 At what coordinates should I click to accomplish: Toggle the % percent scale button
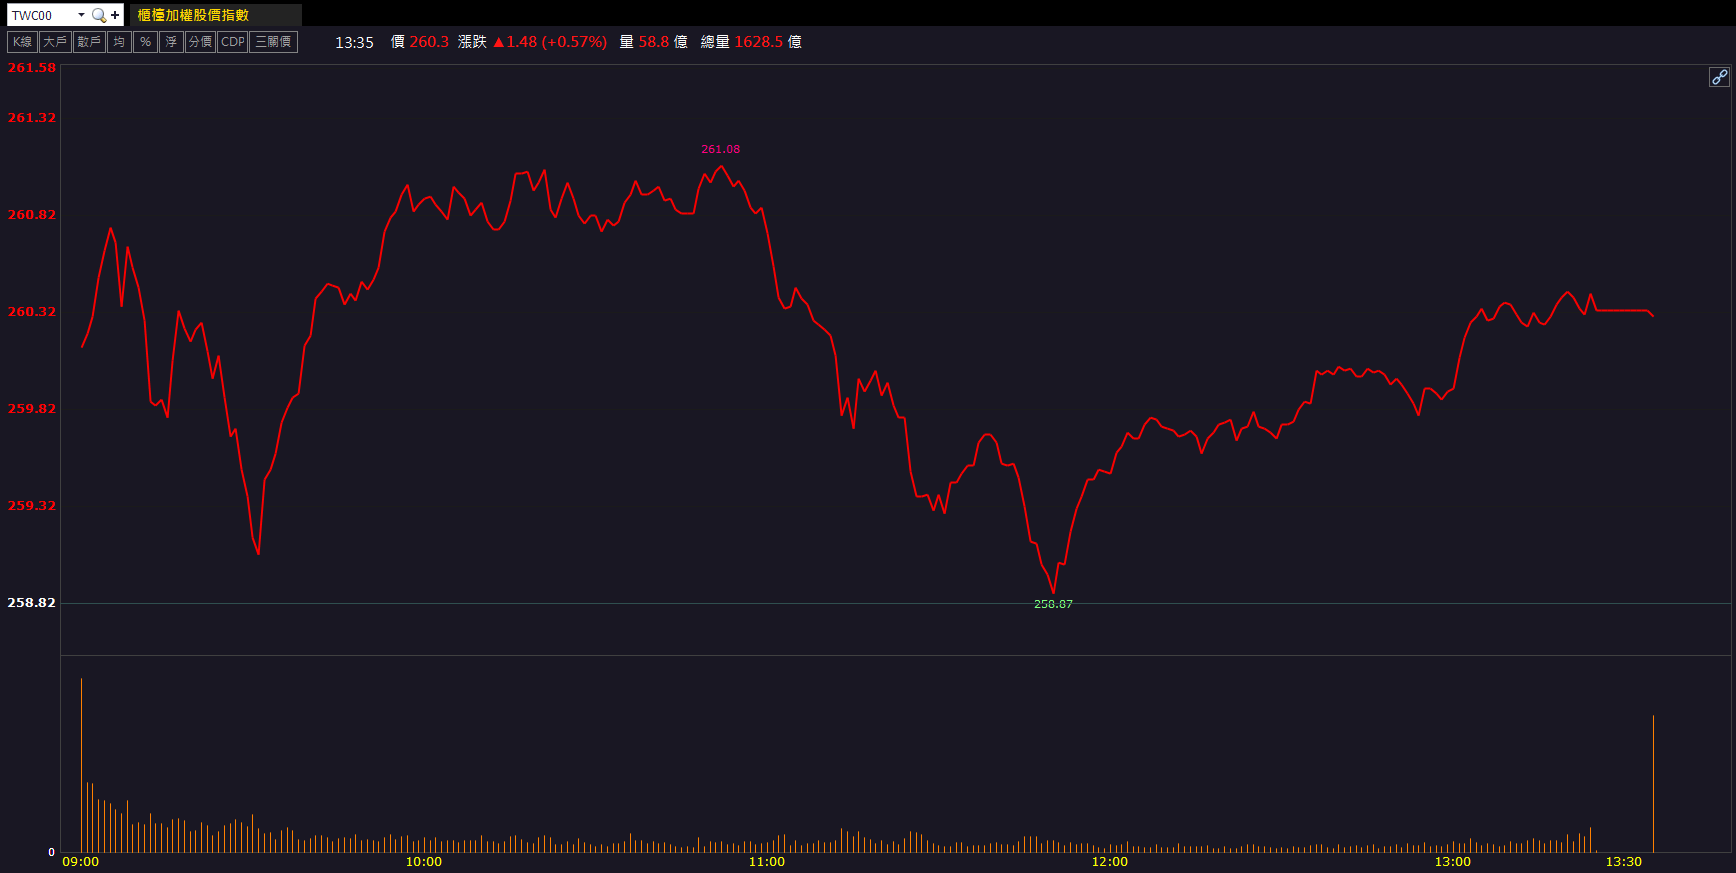(145, 42)
